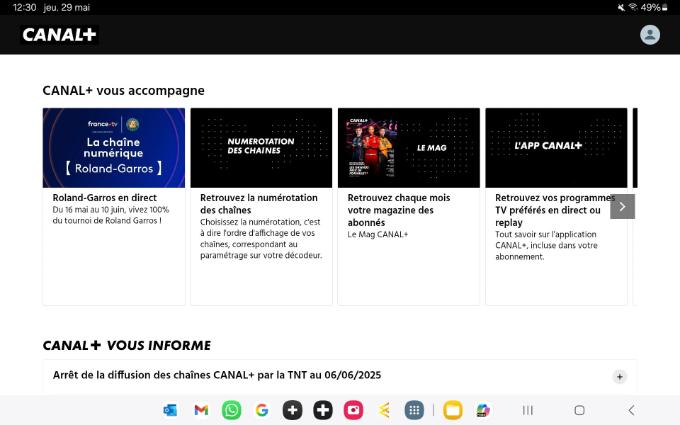This screenshot has width=680, height=425.
Task: Launch Gmail from the taskbar
Action: coord(201,410)
